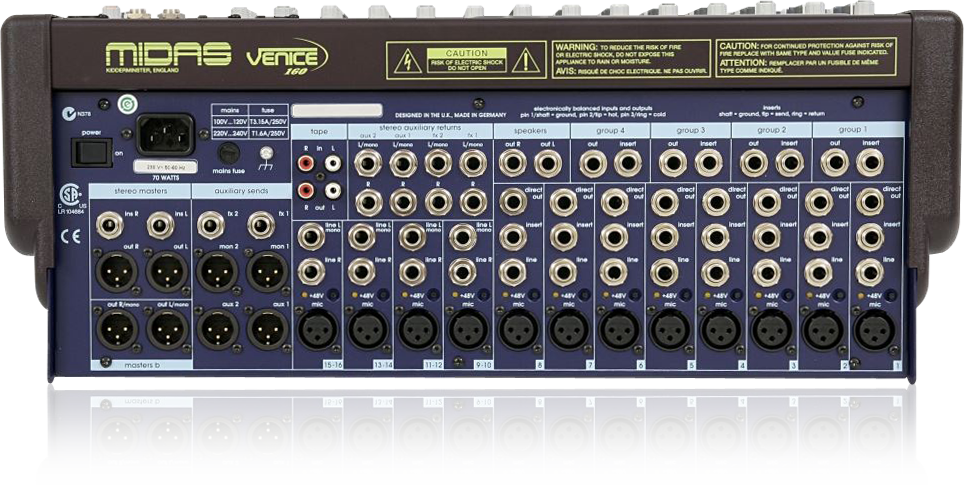The width and height of the screenshot is (964, 485).
Task: Click the blank white label strip
Action: [x=337, y=111]
